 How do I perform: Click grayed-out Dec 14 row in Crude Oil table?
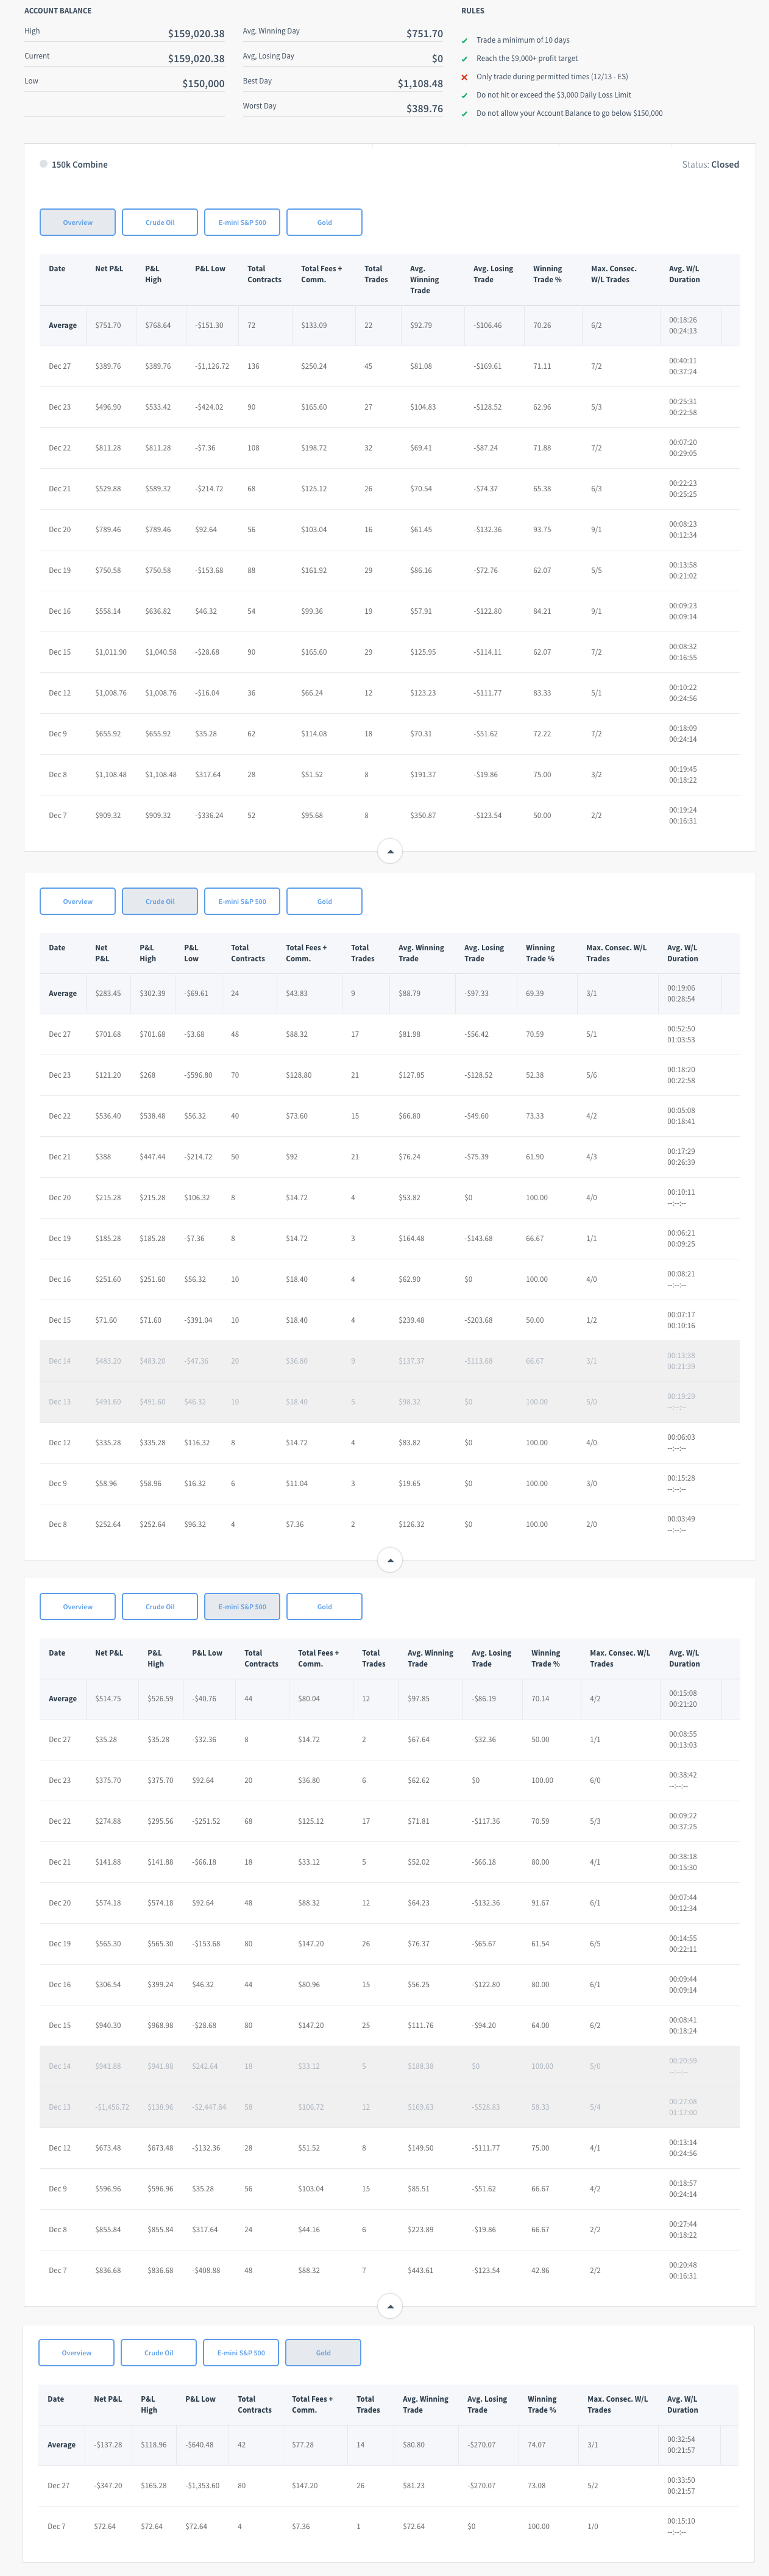[389, 1361]
